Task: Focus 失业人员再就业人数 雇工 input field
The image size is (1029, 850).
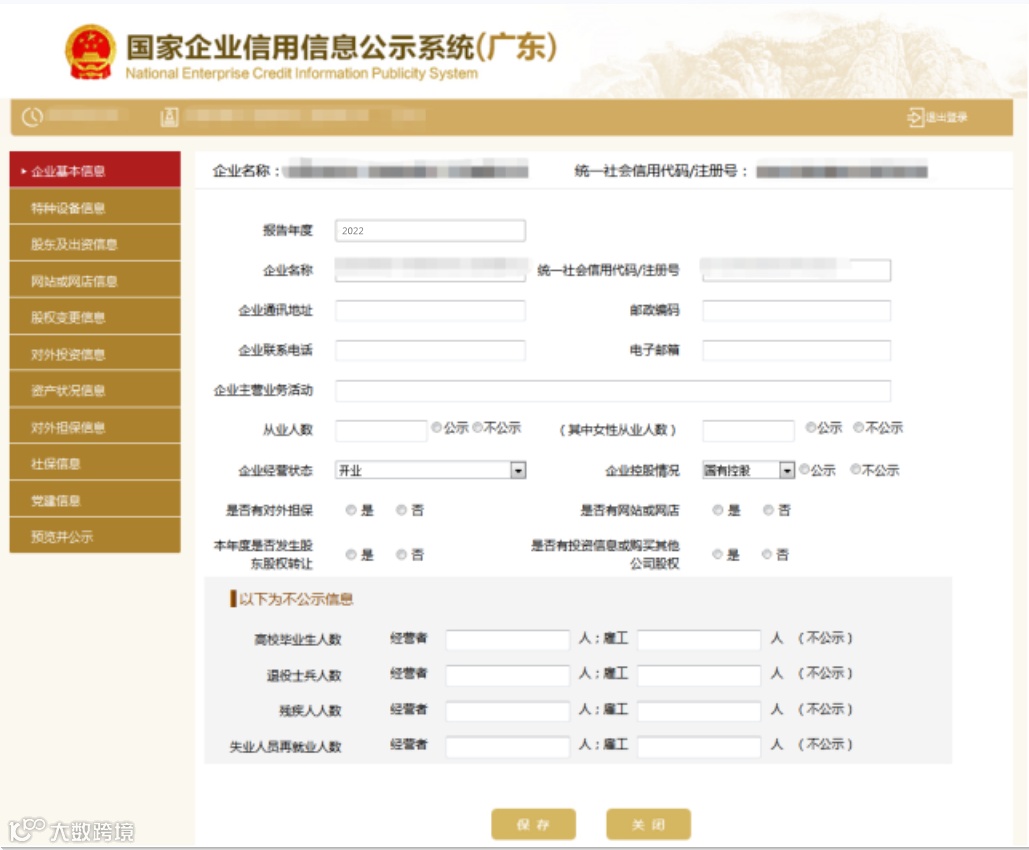Action: [x=699, y=746]
